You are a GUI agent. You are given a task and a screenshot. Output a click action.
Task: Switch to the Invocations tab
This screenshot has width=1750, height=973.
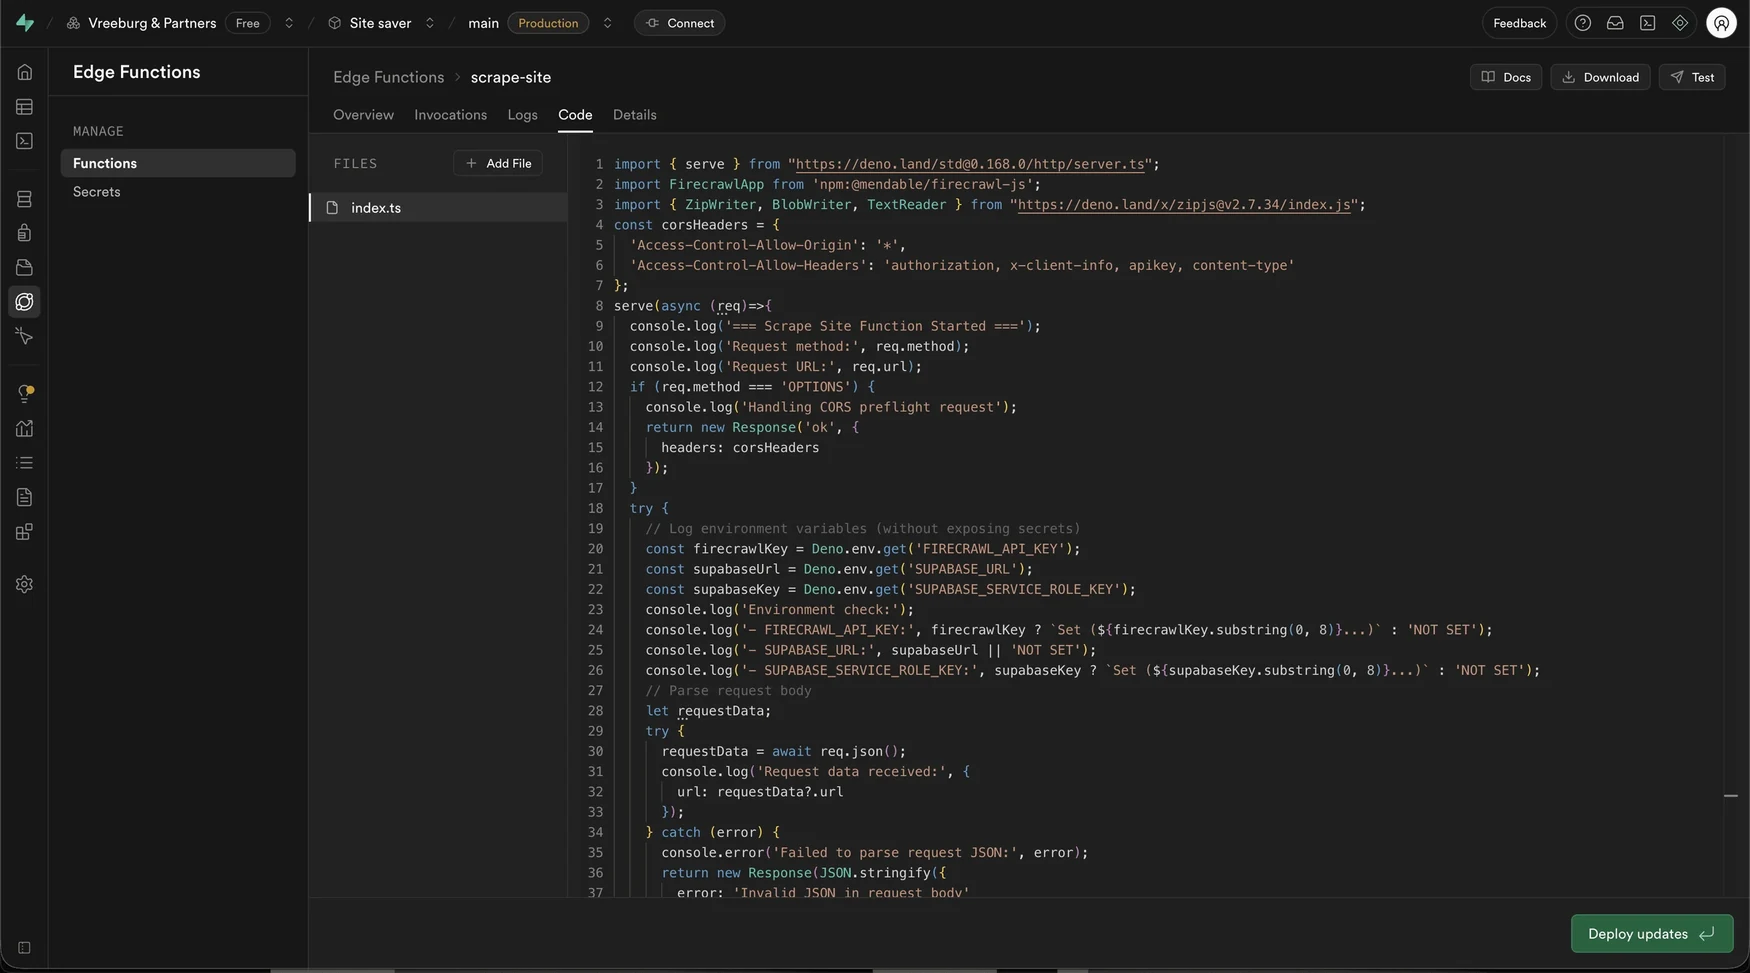click(x=450, y=115)
